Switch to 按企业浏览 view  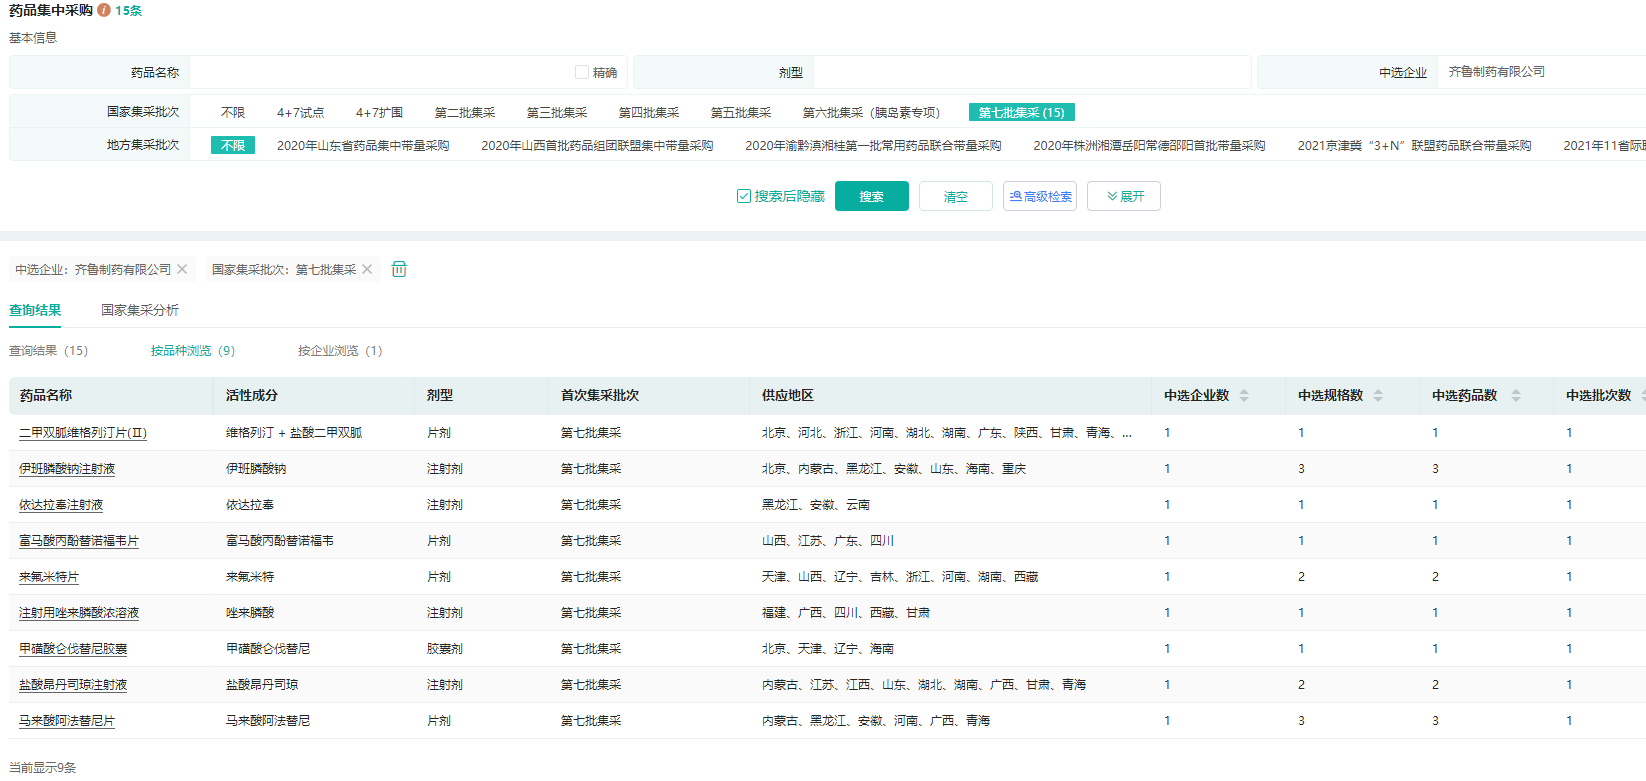[x=339, y=351]
